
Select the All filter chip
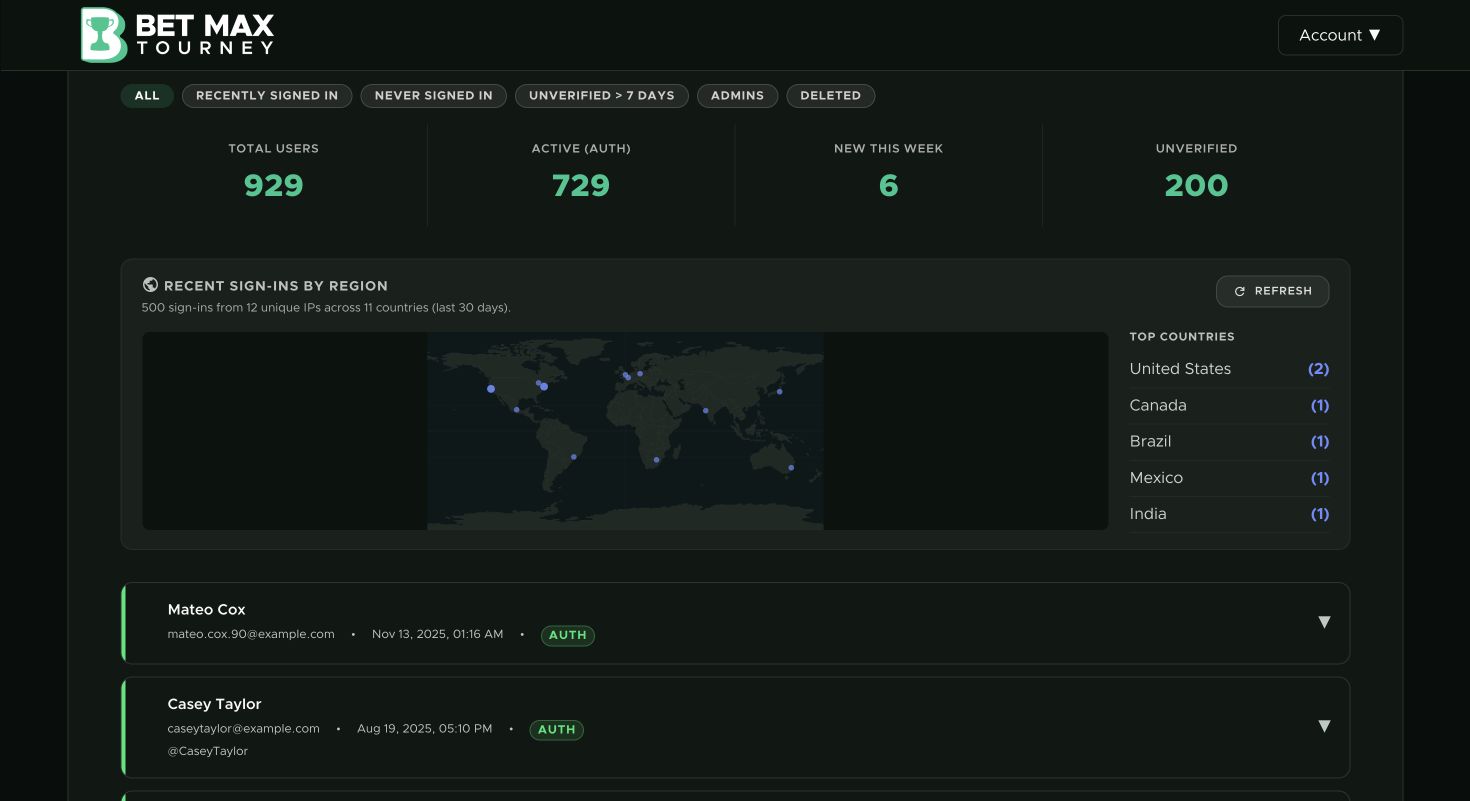click(147, 96)
